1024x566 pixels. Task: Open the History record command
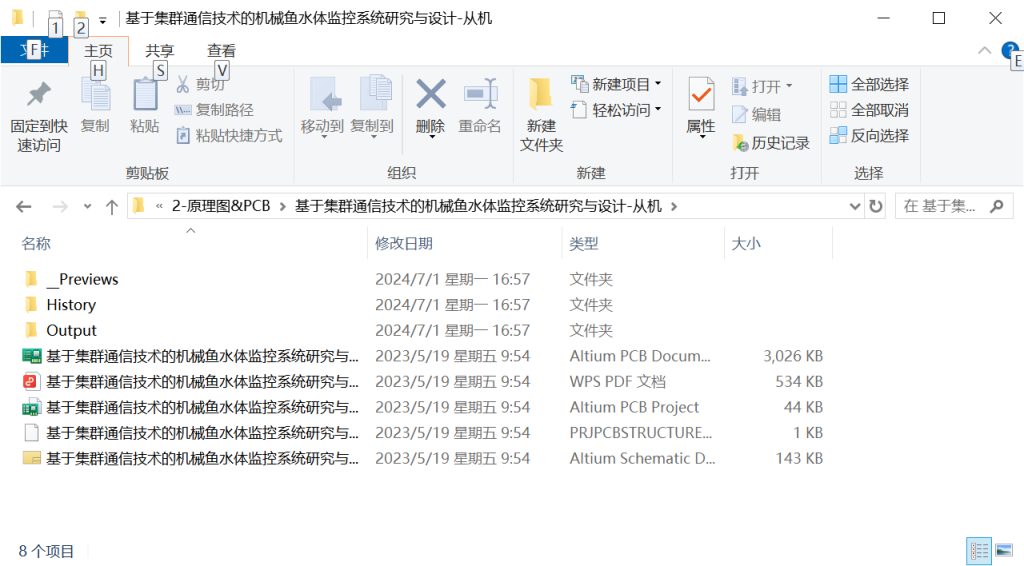[x=771, y=143]
